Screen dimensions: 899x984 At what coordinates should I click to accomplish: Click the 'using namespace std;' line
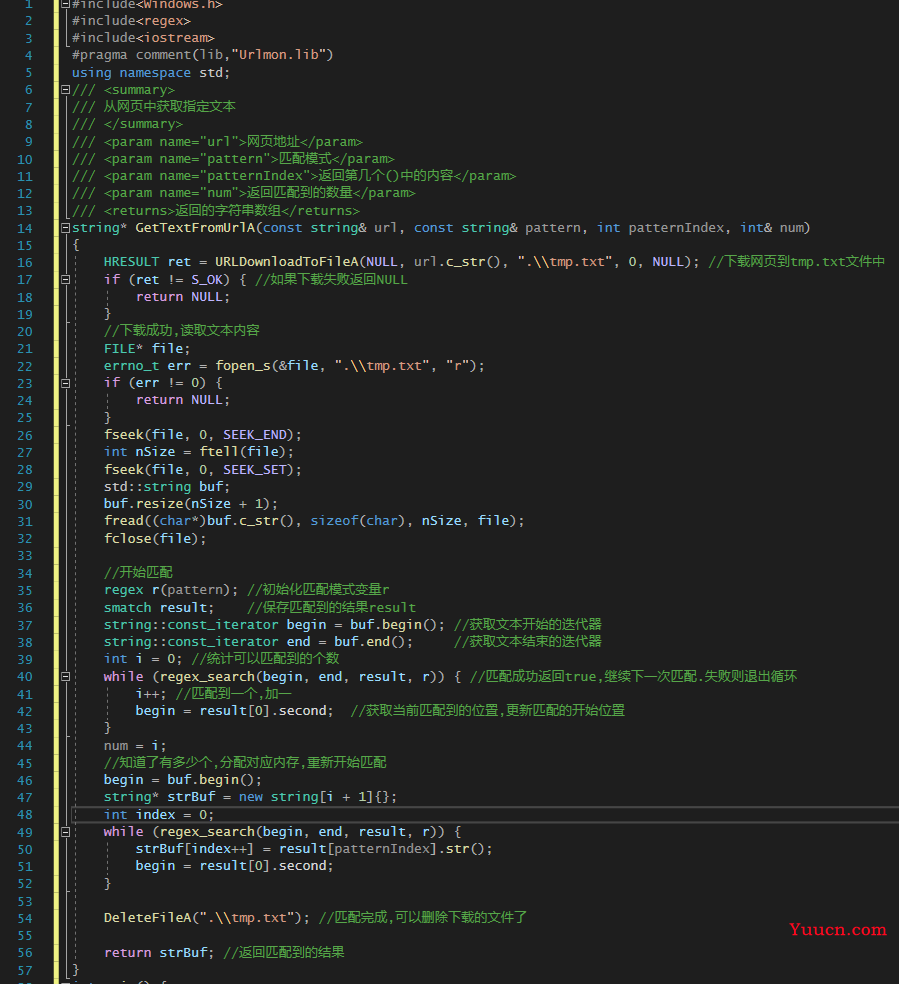coord(151,73)
